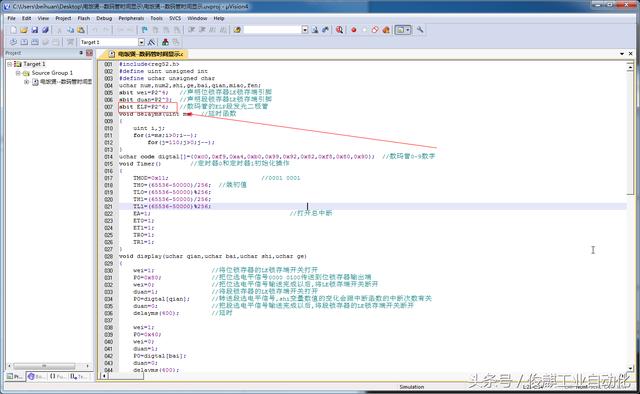Close the editor tab with the X at right
Viewport: 640px width, 394px height.
631,53
